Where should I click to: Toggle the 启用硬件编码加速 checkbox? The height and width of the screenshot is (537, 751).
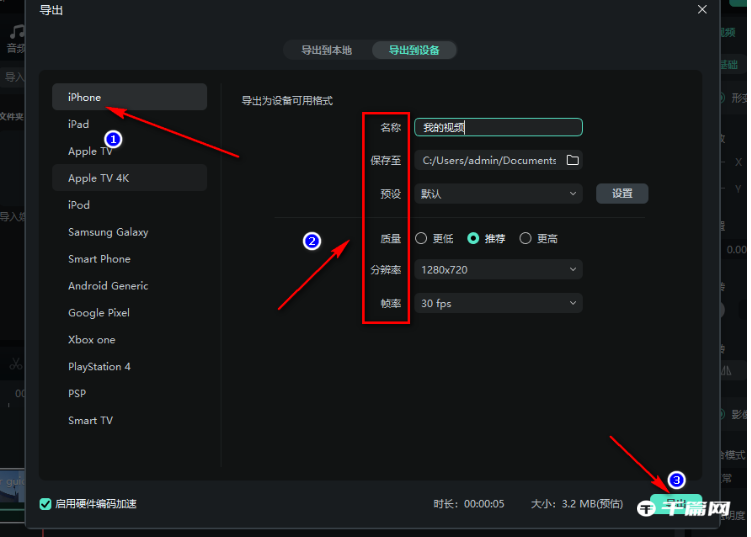(45, 504)
